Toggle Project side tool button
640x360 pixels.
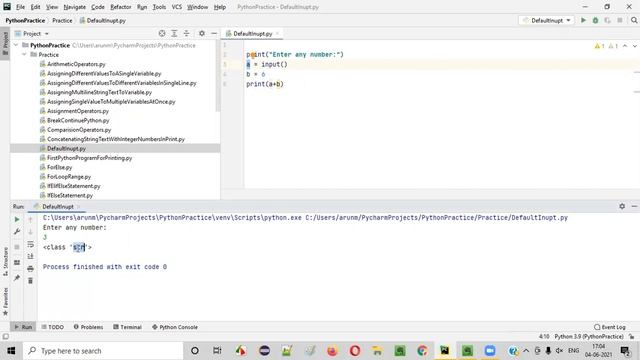pyautogui.click(x=5, y=44)
